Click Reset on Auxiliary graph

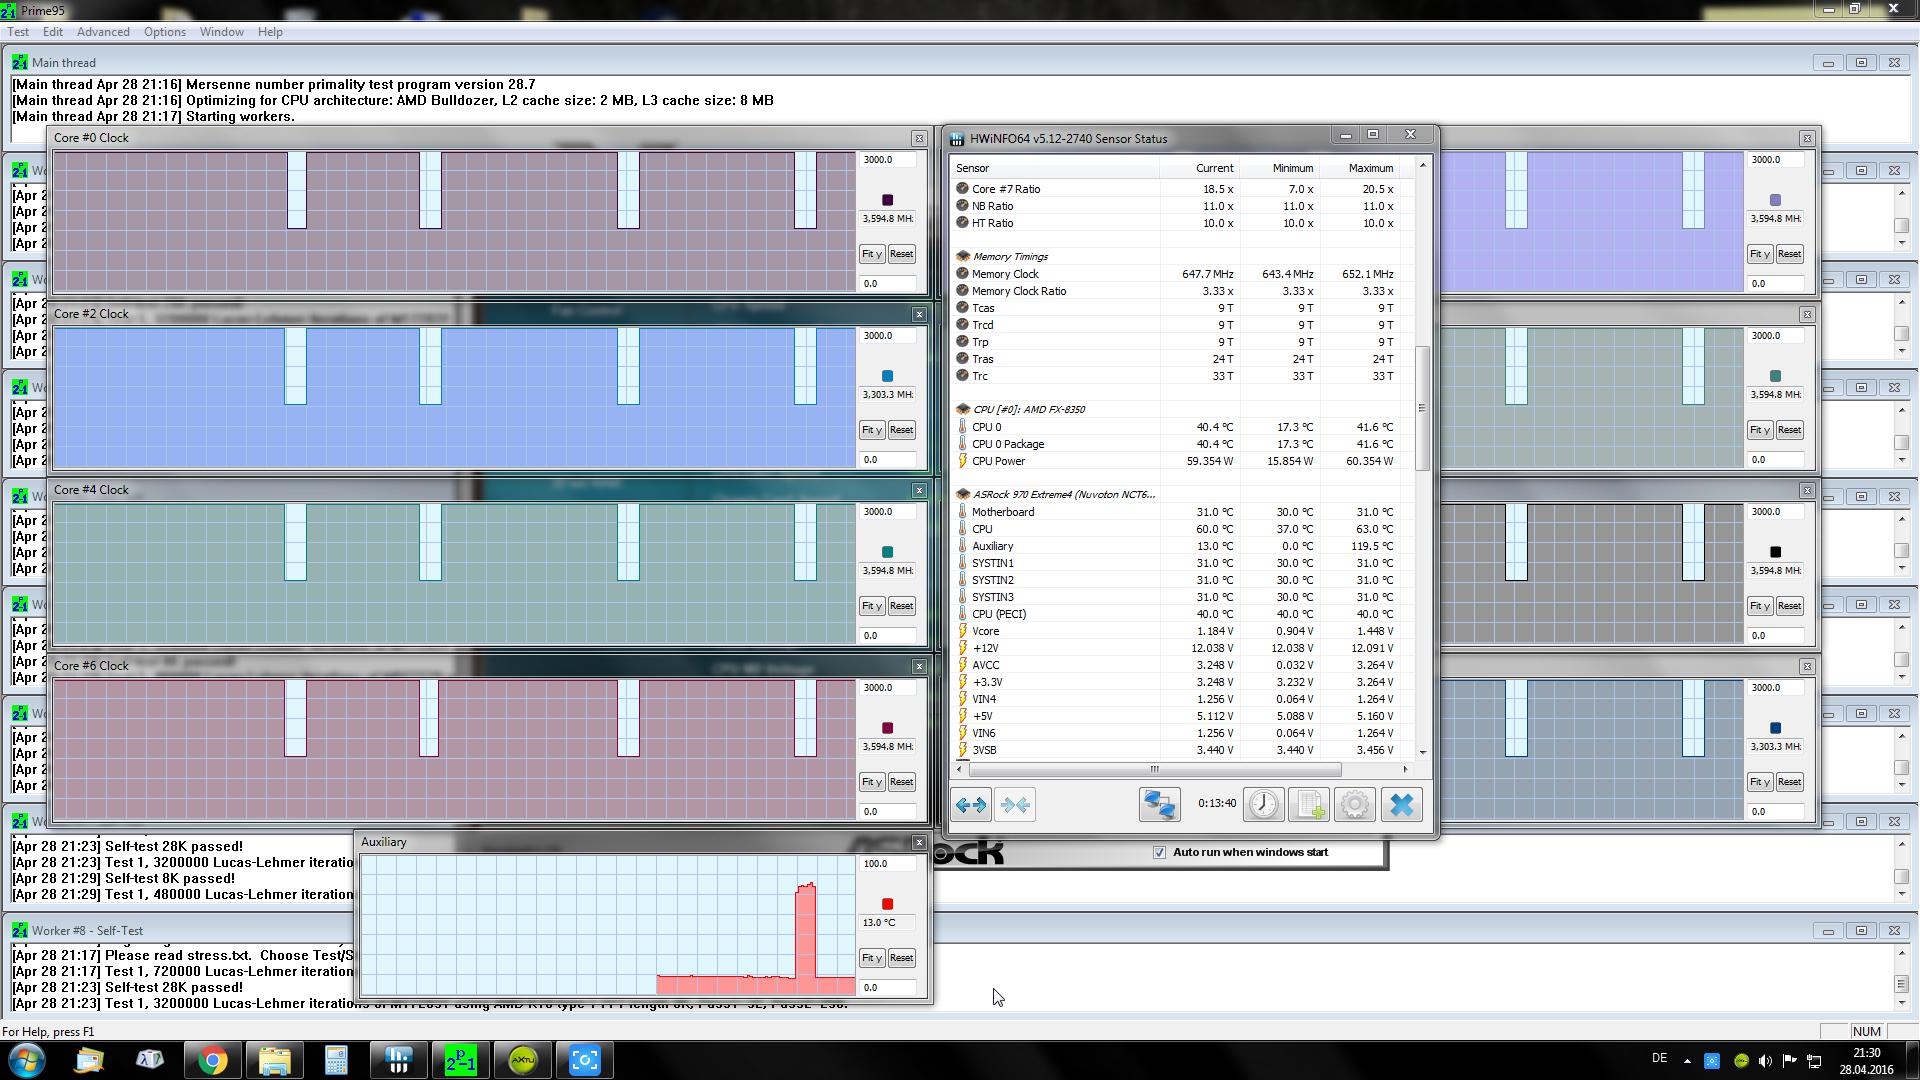(x=901, y=958)
